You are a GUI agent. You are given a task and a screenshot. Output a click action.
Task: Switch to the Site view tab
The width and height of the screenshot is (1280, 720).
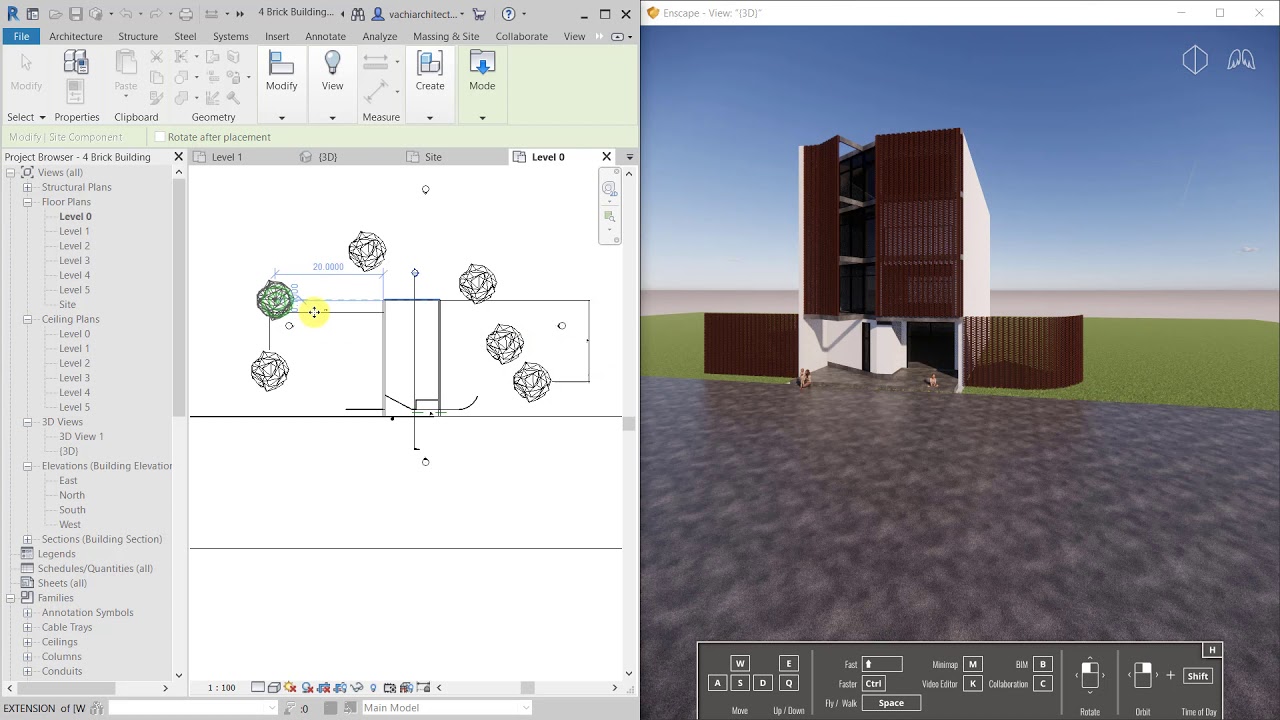point(433,157)
